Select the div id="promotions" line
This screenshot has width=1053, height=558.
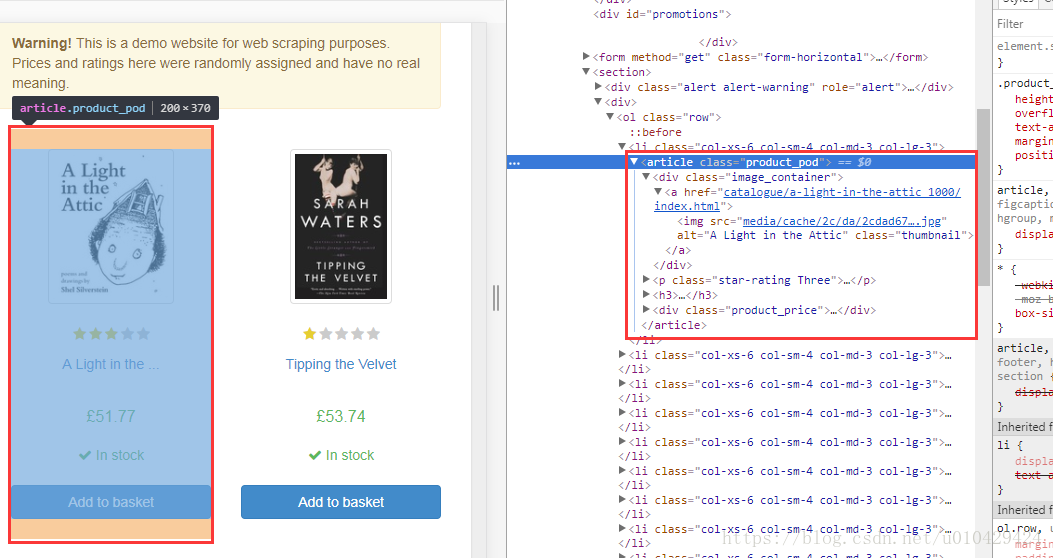point(662,13)
